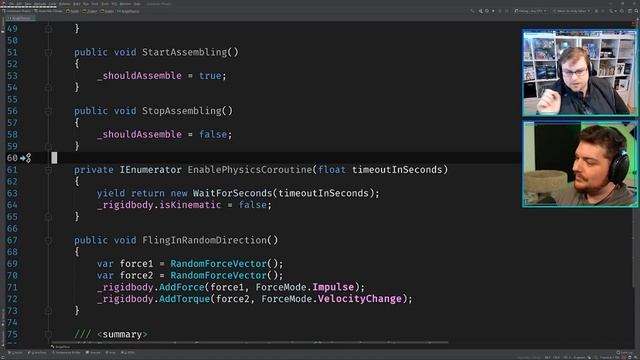The image size is (640, 360).
Task: Click the summary tag on line 75
Action: tap(122, 334)
